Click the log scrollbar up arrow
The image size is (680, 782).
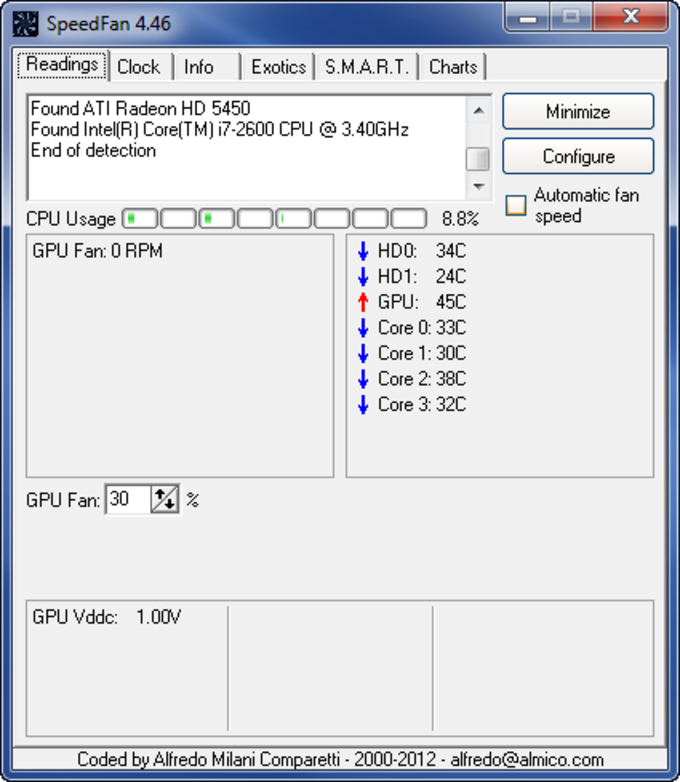[479, 110]
